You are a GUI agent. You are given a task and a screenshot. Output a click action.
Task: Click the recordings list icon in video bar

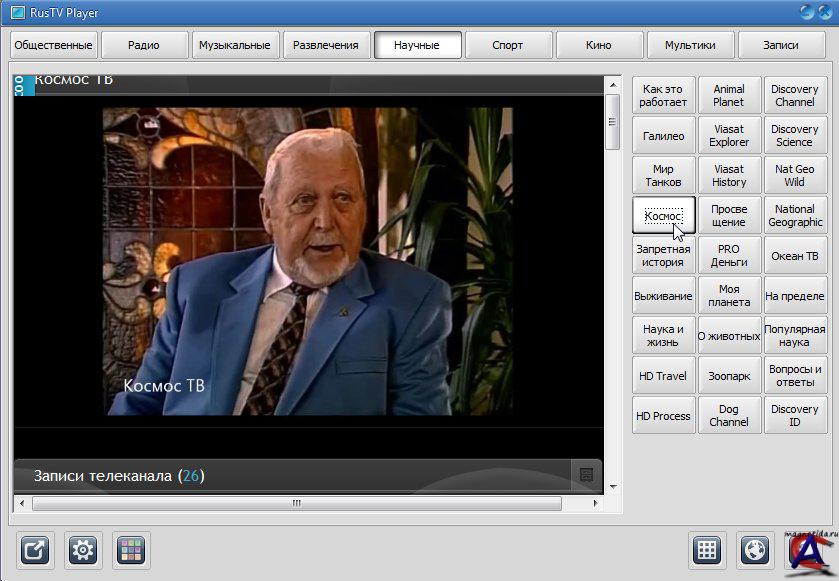tap(587, 475)
